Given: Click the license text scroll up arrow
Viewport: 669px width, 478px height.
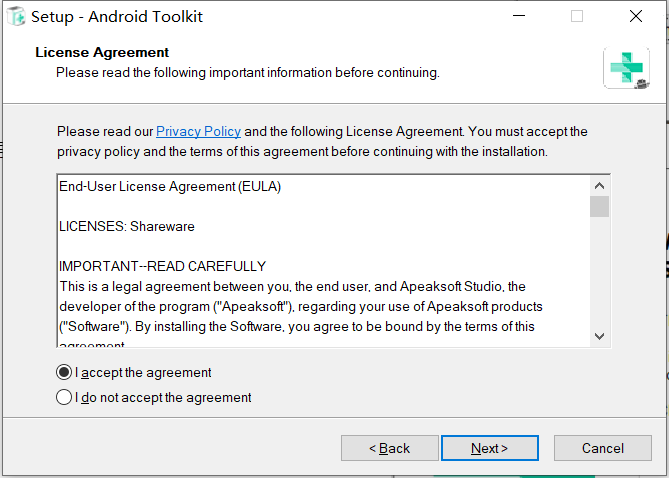Looking at the screenshot, I should (599, 186).
